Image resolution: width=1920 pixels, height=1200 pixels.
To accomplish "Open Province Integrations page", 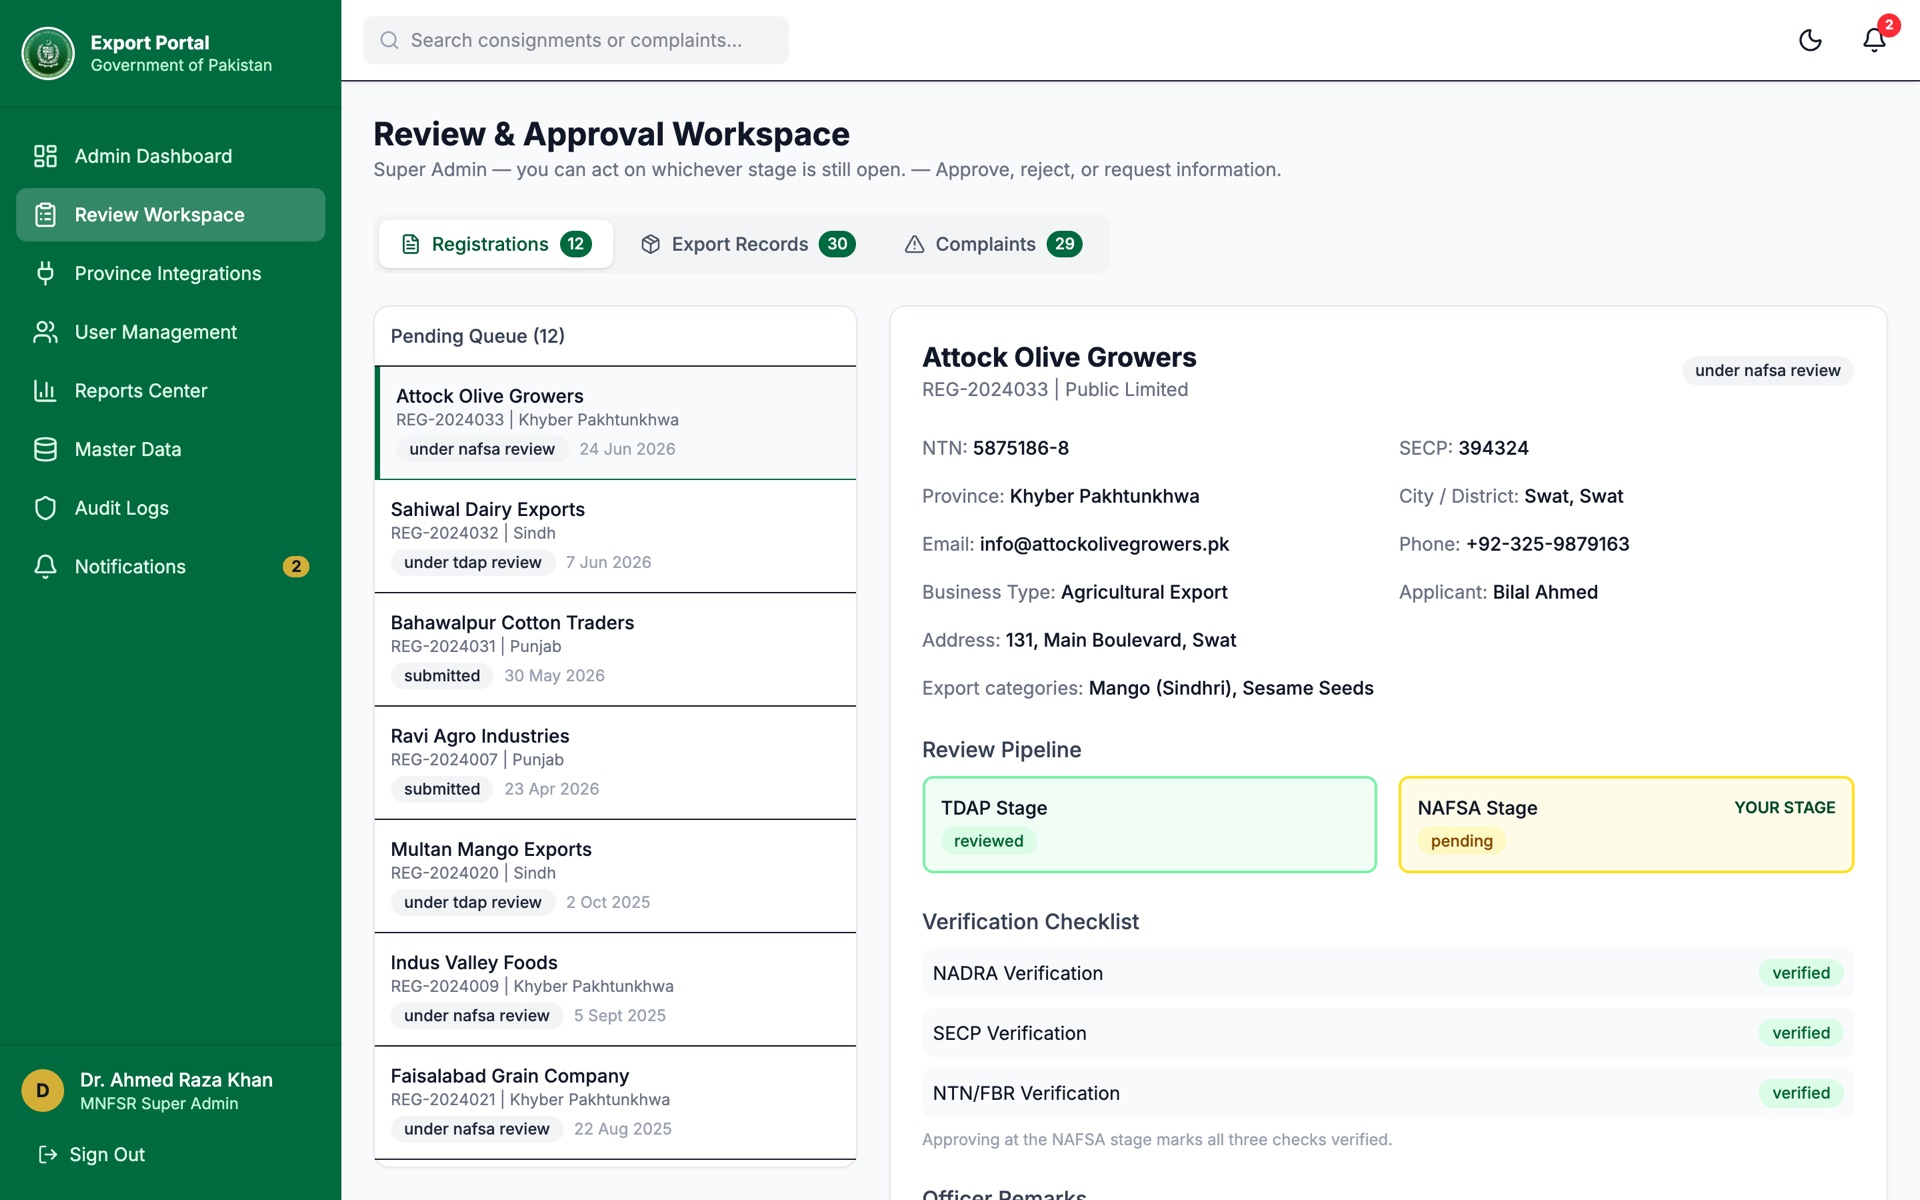I will click(171, 273).
